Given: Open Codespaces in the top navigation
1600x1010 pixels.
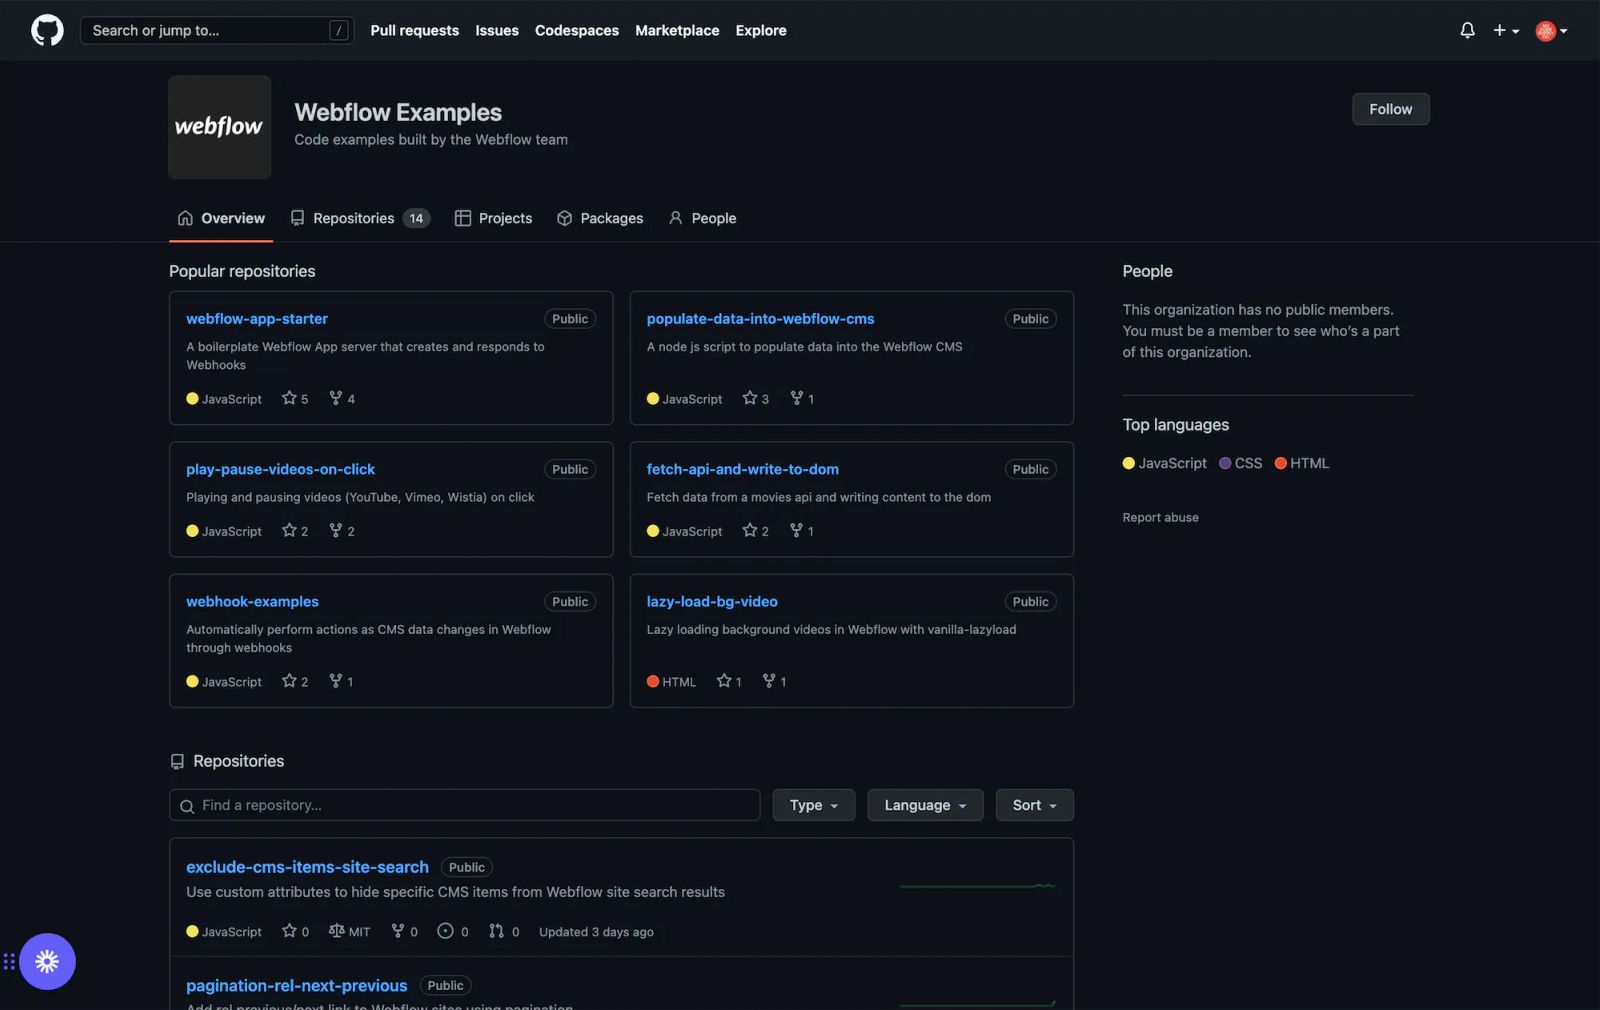Looking at the screenshot, I should pyautogui.click(x=577, y=30).
